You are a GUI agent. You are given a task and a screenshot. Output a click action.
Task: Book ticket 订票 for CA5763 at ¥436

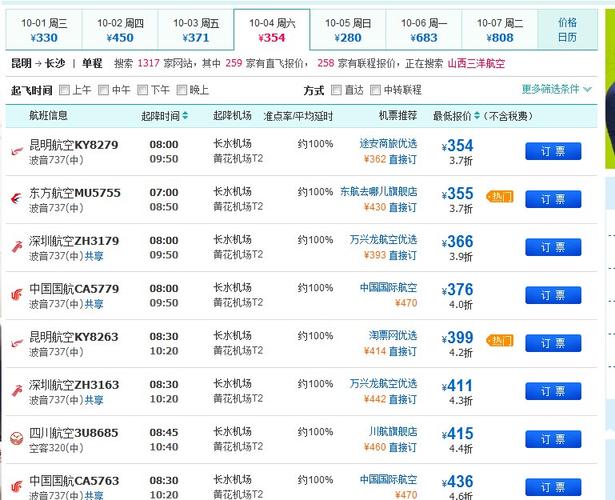553,487
